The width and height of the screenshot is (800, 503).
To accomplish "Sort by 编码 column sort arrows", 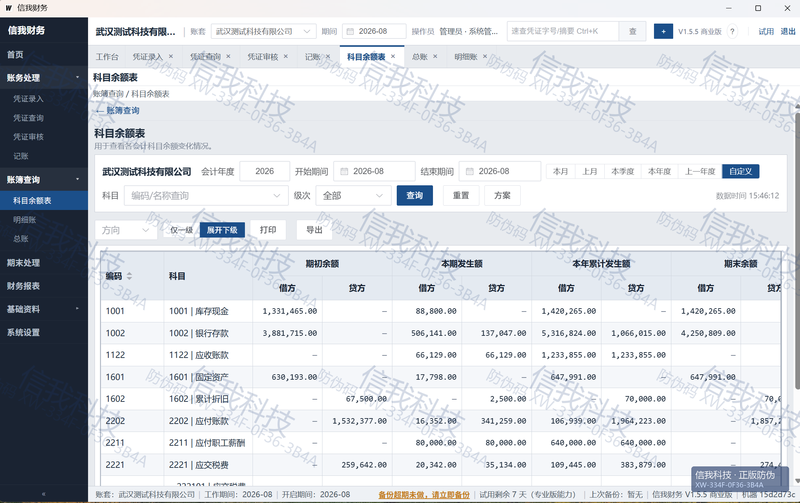I will [x=129, y=276].
